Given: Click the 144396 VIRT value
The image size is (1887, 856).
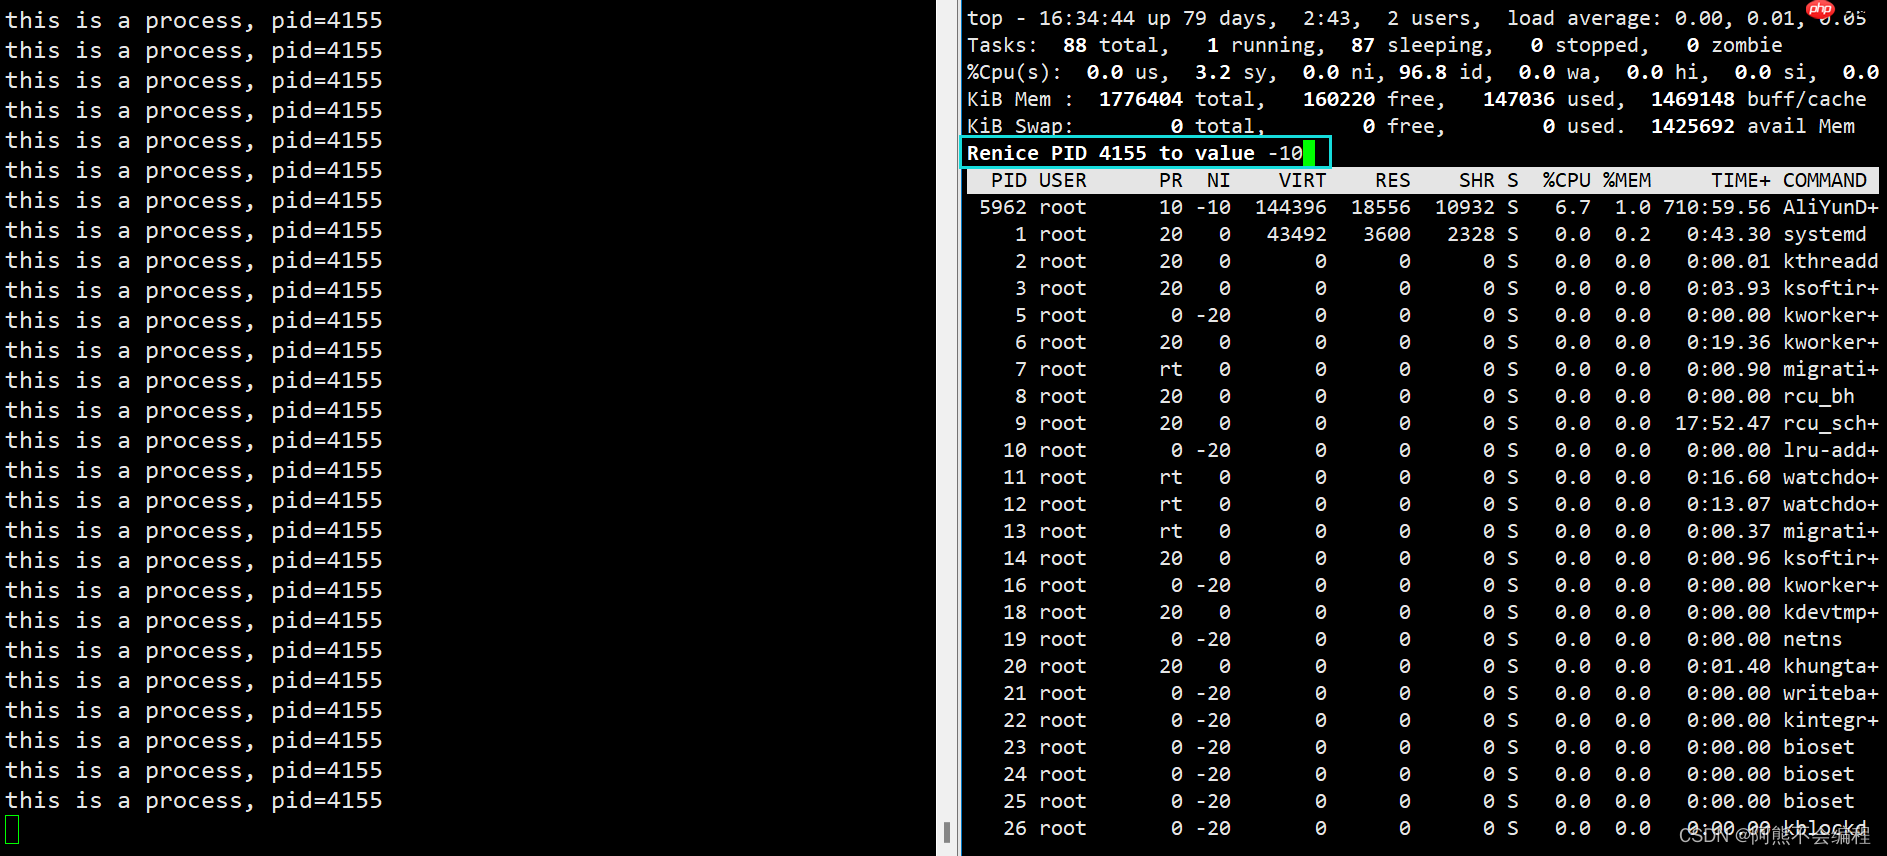Looking at the screenshot, I should (1291, 207).
